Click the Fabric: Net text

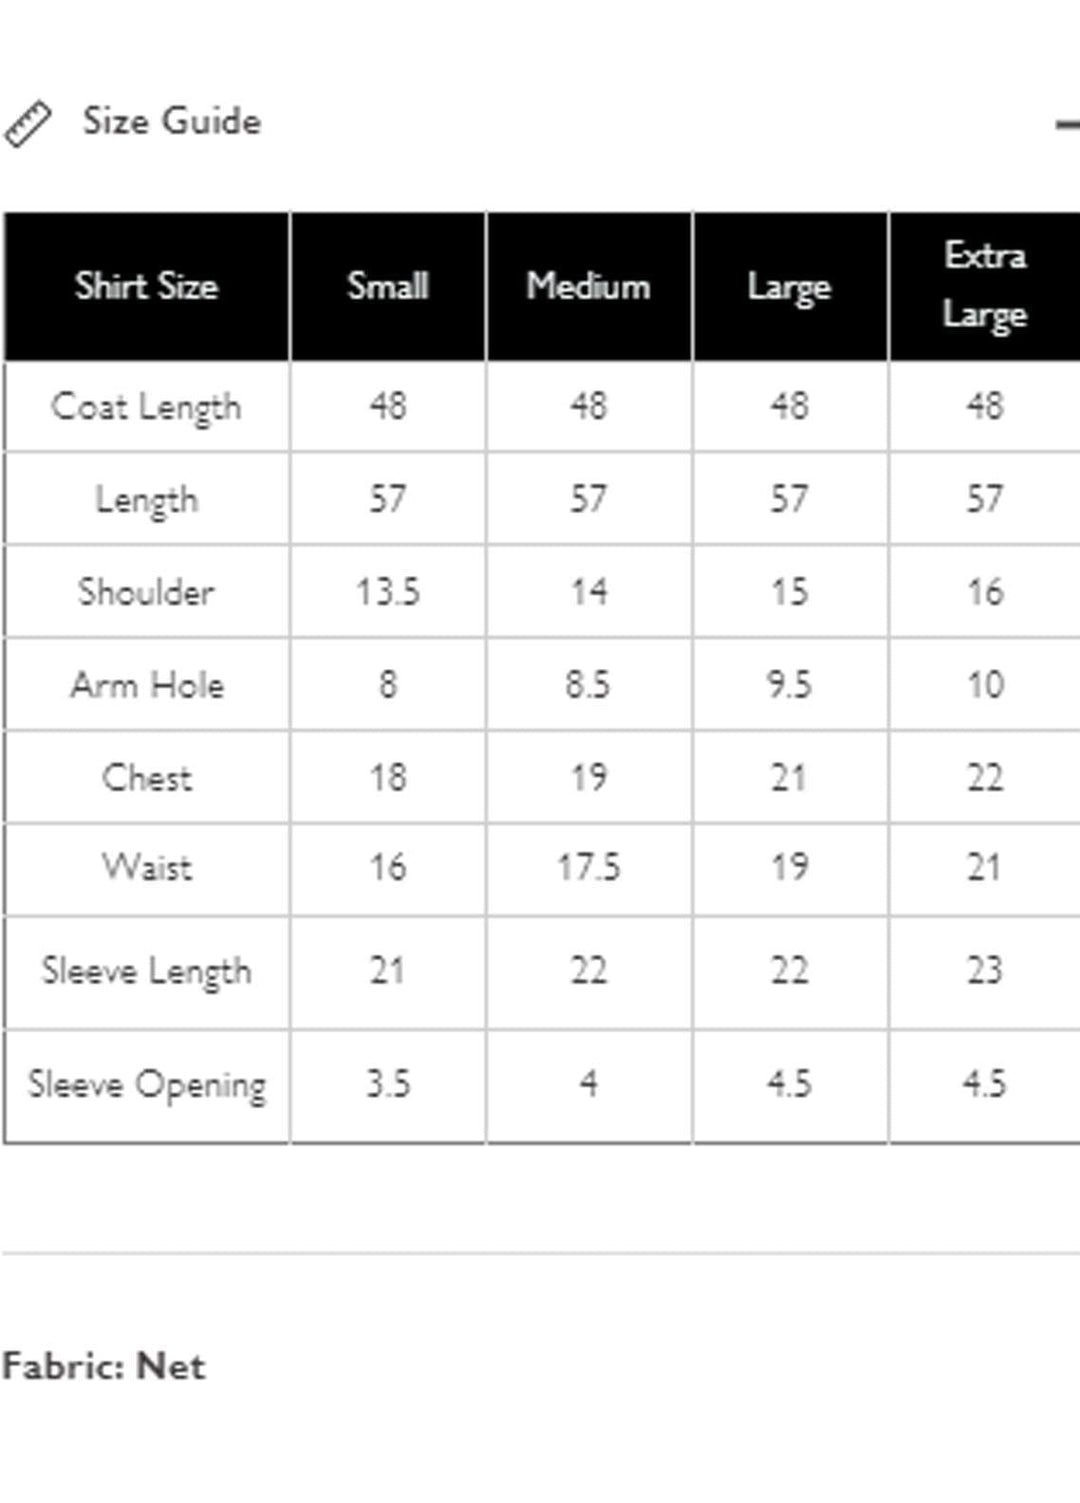(104, 1366)
